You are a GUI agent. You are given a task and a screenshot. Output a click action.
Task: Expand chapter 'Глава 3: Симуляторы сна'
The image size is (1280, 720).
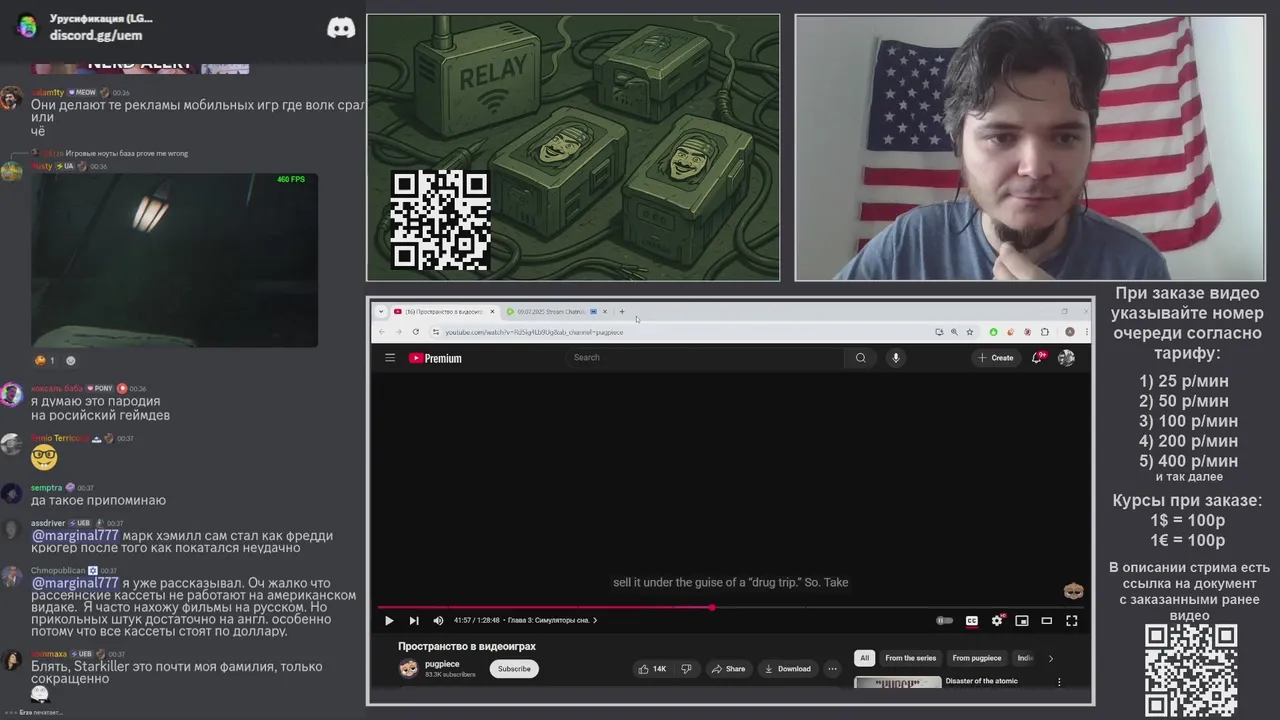(552, 621)
